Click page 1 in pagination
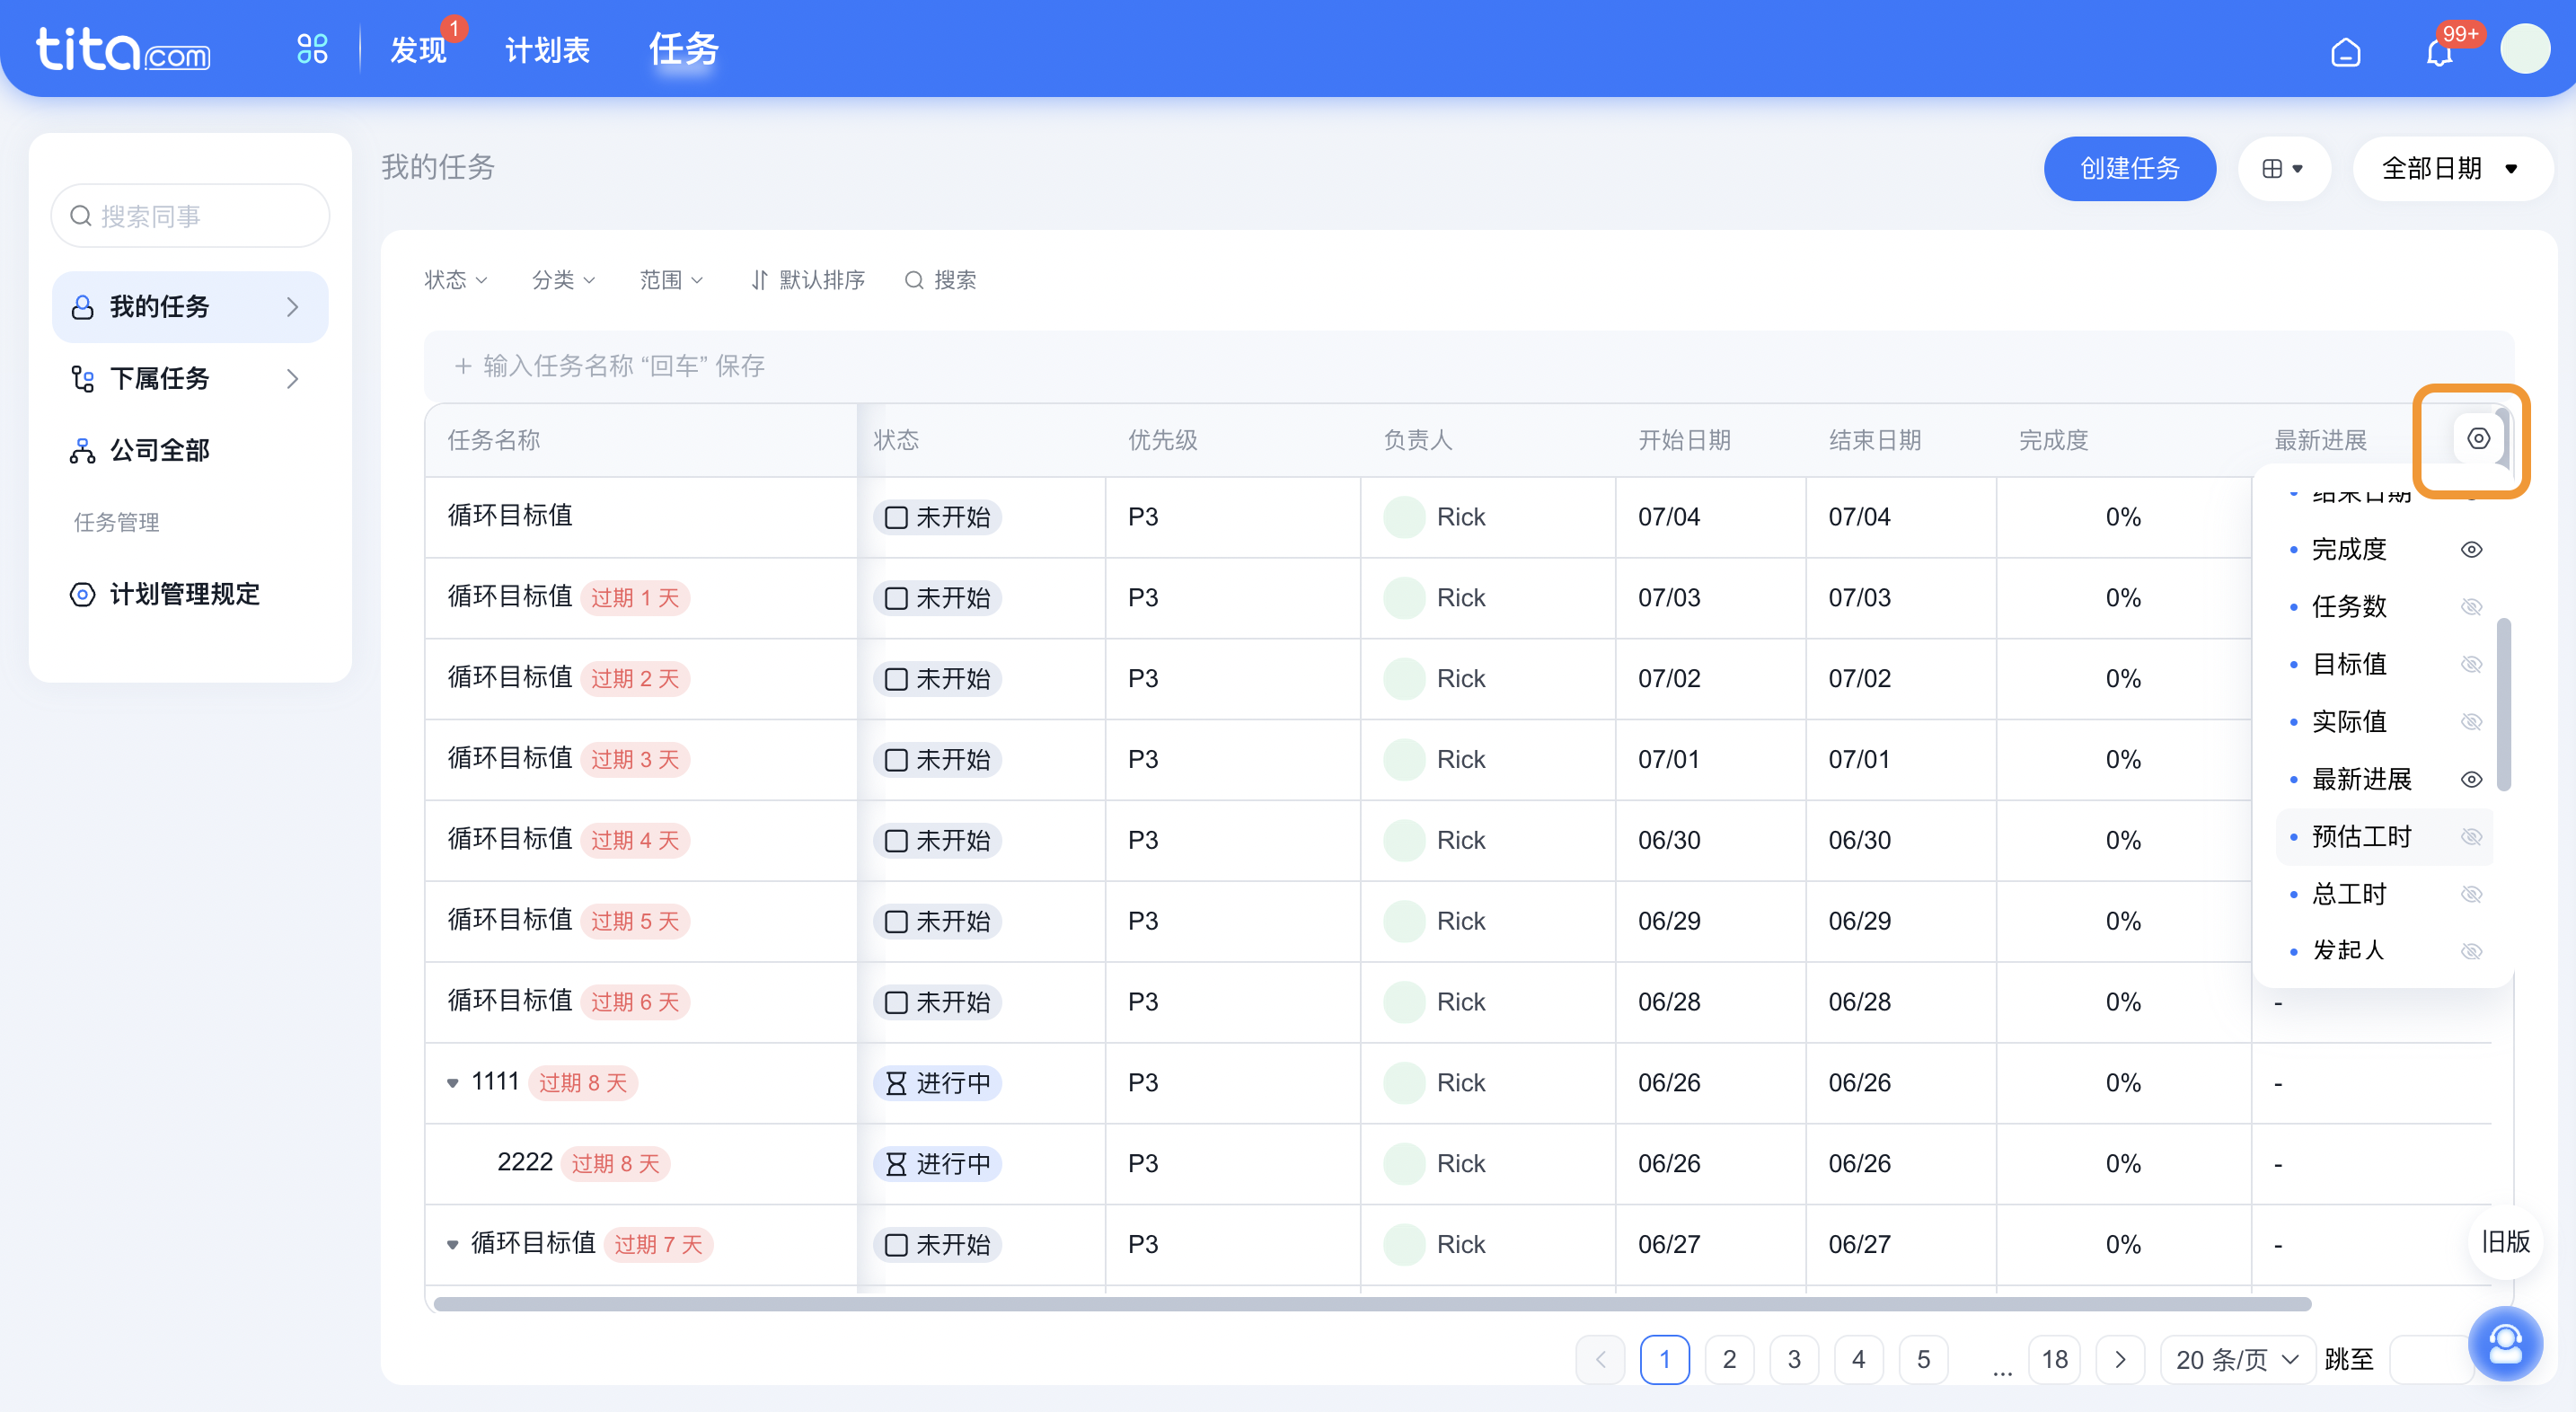 pyautogui.click(x=1665, y=1359)
